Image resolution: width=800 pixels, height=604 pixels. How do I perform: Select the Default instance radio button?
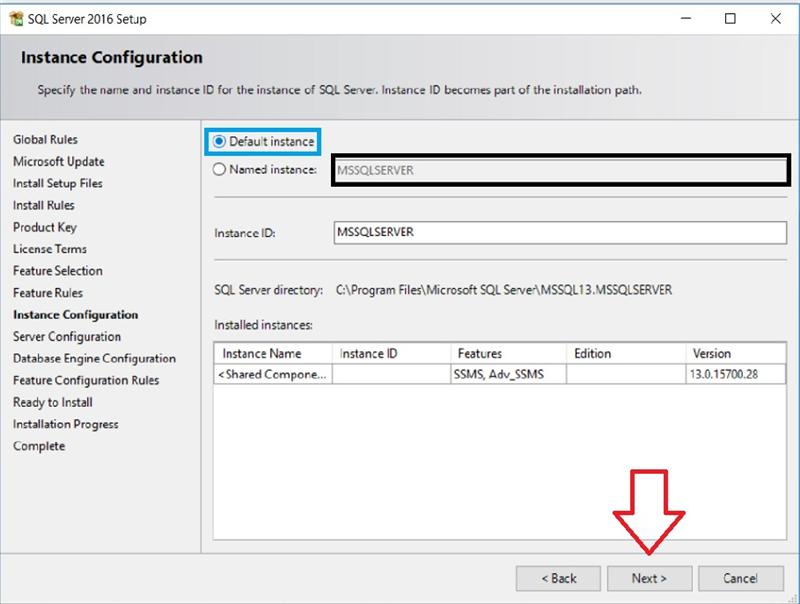(220, 142)
